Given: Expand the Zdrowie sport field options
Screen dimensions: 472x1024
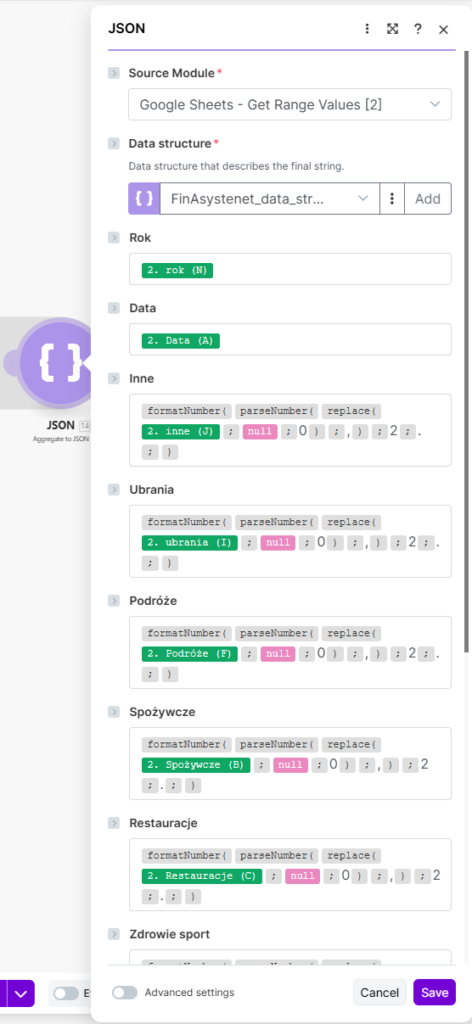Looking at the screenshot, I should [x=114, y=934].
